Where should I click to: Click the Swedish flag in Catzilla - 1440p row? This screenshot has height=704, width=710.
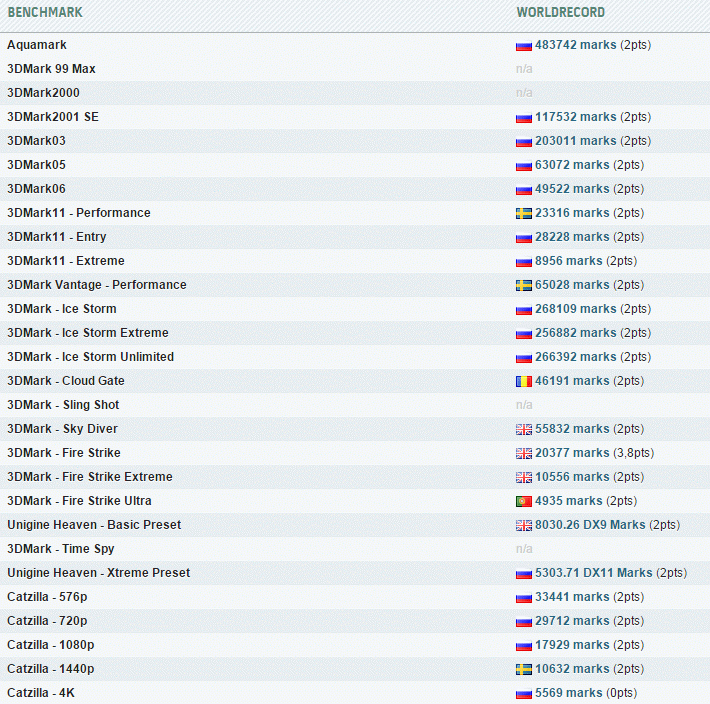523,669
